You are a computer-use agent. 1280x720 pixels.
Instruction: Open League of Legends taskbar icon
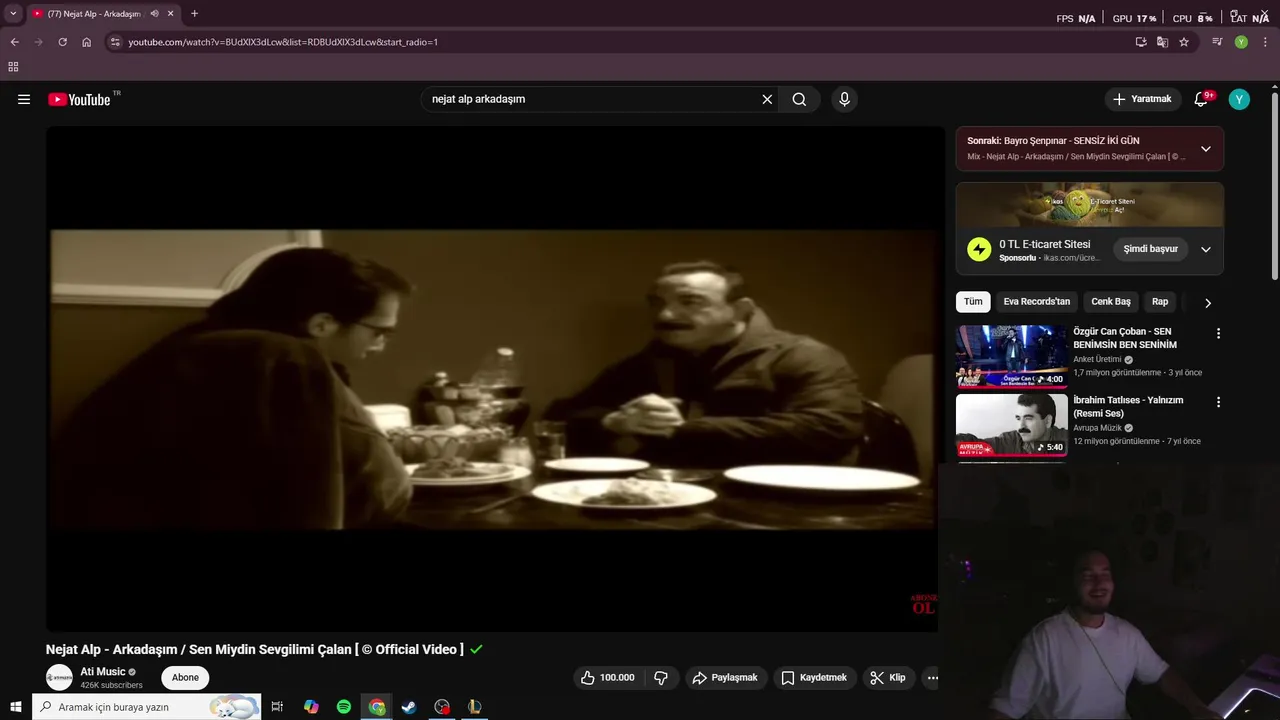475,707
